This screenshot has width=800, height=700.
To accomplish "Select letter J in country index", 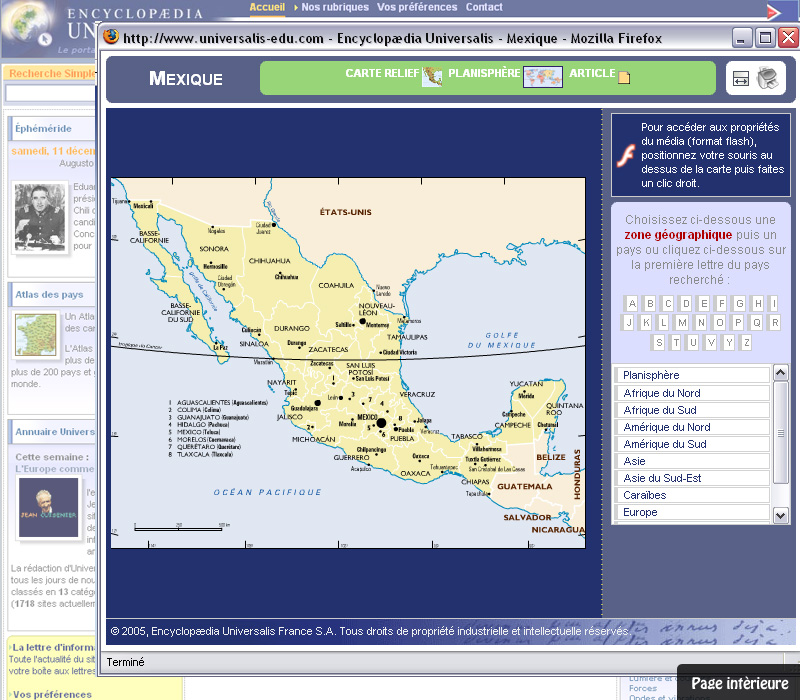I will click(629, 322).
